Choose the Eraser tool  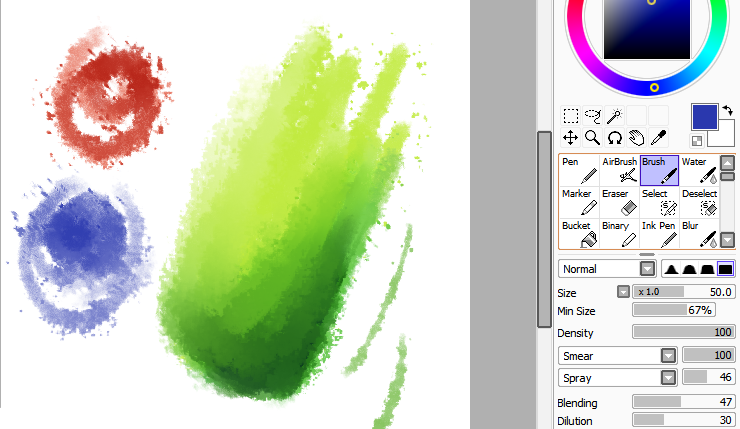tap(619, 202)
